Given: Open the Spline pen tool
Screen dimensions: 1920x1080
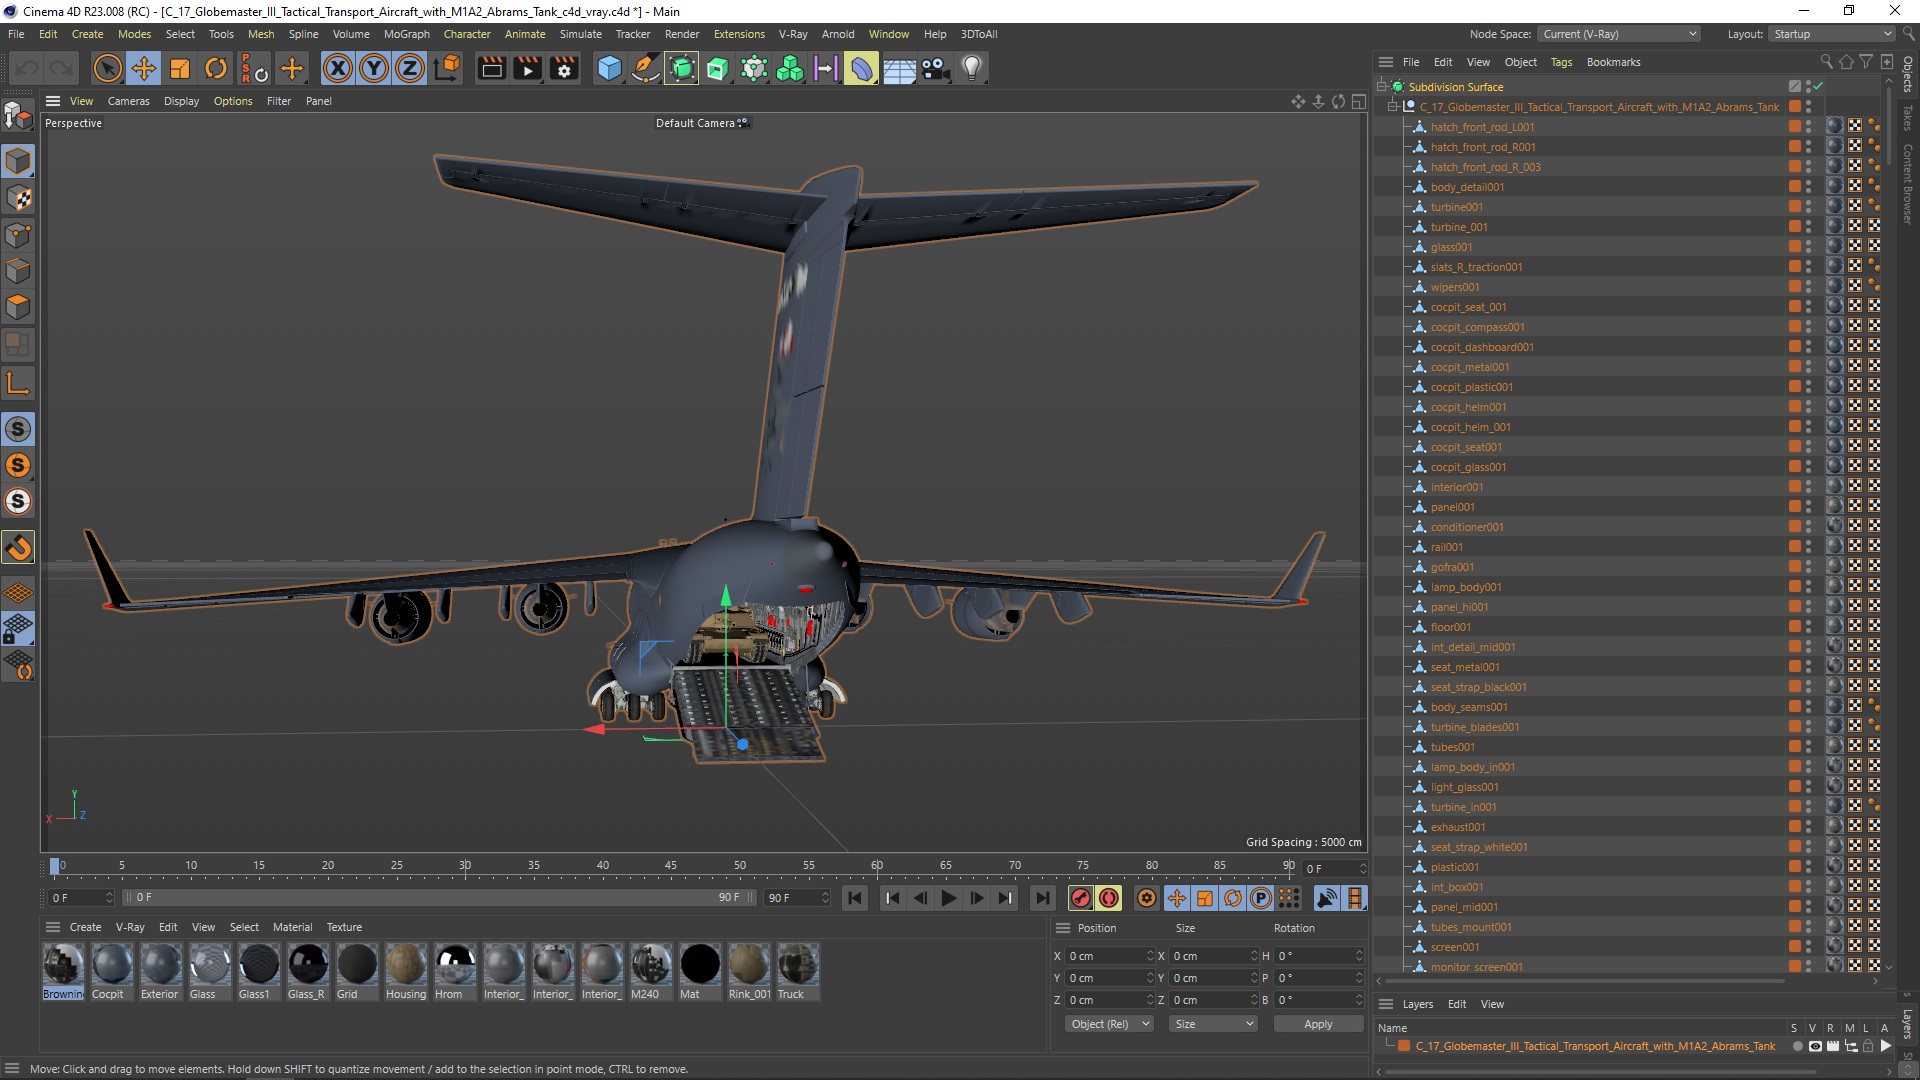Looking at the screenshot, I should (646, 68).
